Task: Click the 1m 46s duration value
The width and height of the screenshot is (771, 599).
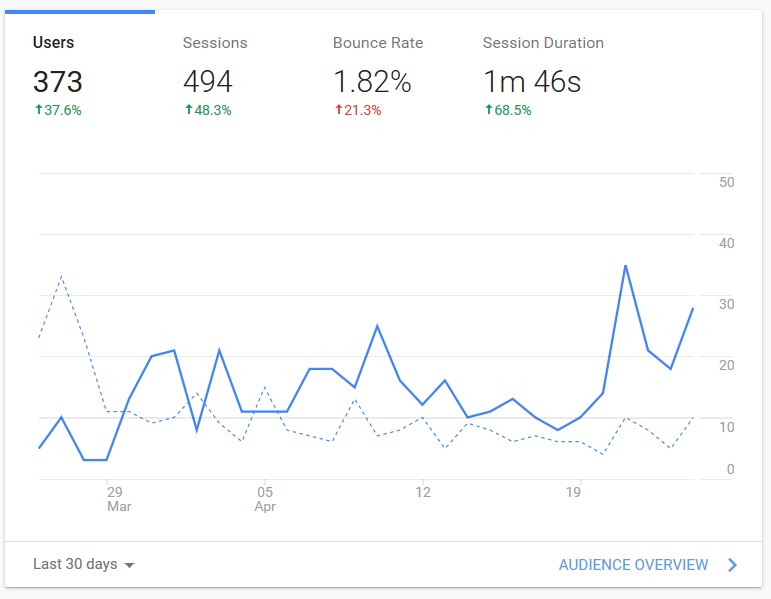Action: point(531,81)
